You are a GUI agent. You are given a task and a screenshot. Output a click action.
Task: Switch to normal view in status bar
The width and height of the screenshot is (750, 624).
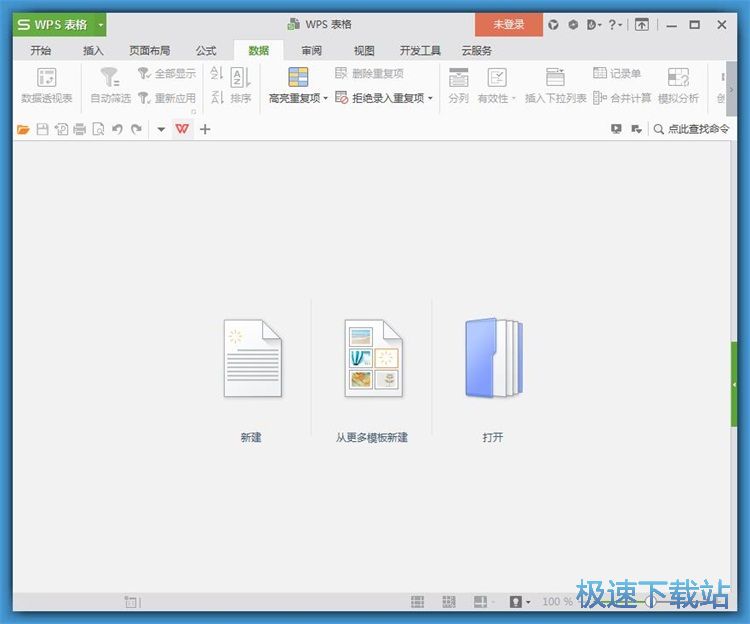(x=417, y=601)
